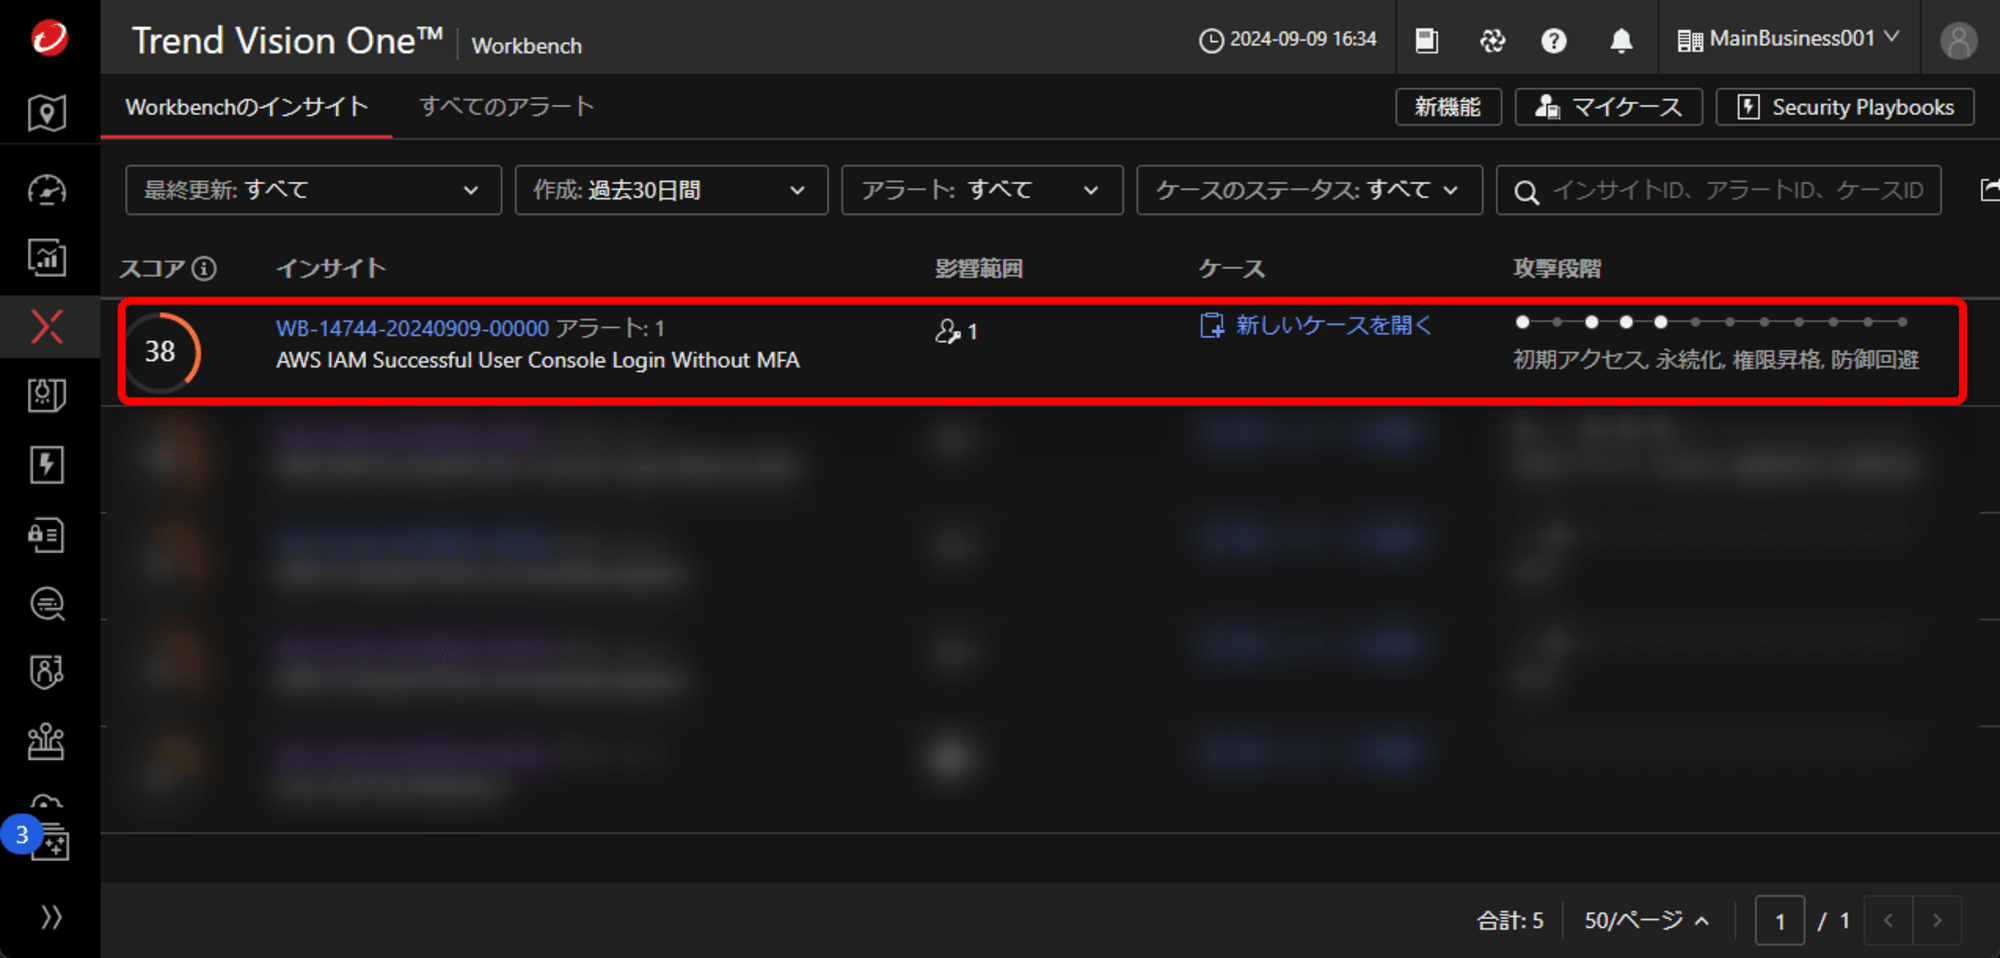Click the search field for insight ID

tap(1718, 190)
